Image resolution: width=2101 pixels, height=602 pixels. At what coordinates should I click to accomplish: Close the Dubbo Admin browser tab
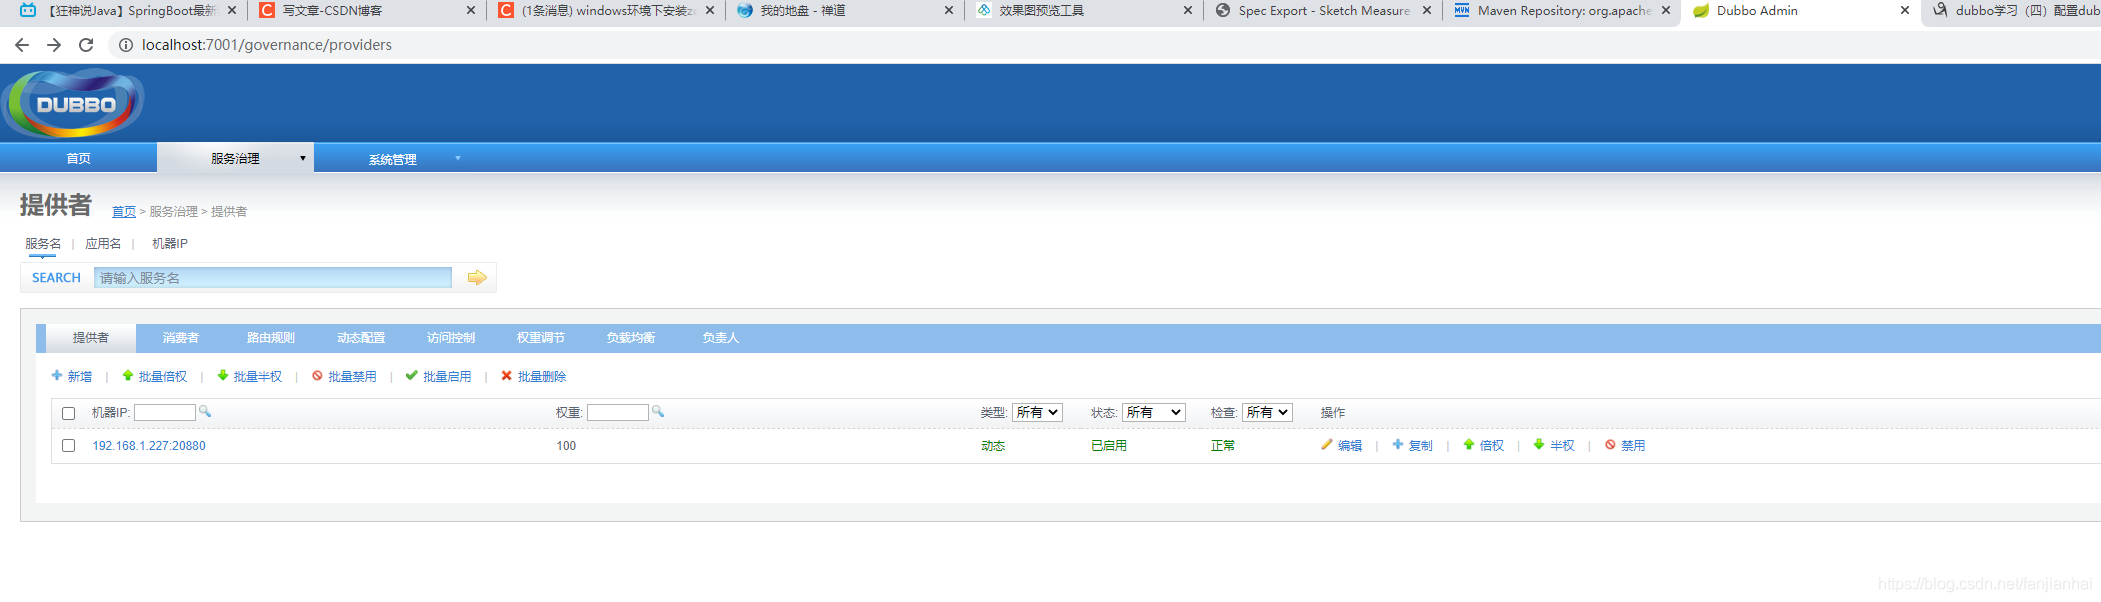point(1904,11)
